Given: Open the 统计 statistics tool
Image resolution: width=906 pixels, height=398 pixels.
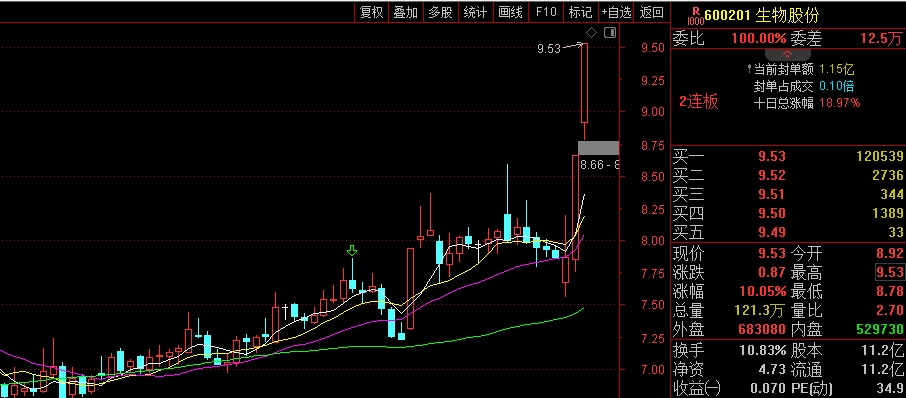Looking at the screenshot, I should point(476,12).
